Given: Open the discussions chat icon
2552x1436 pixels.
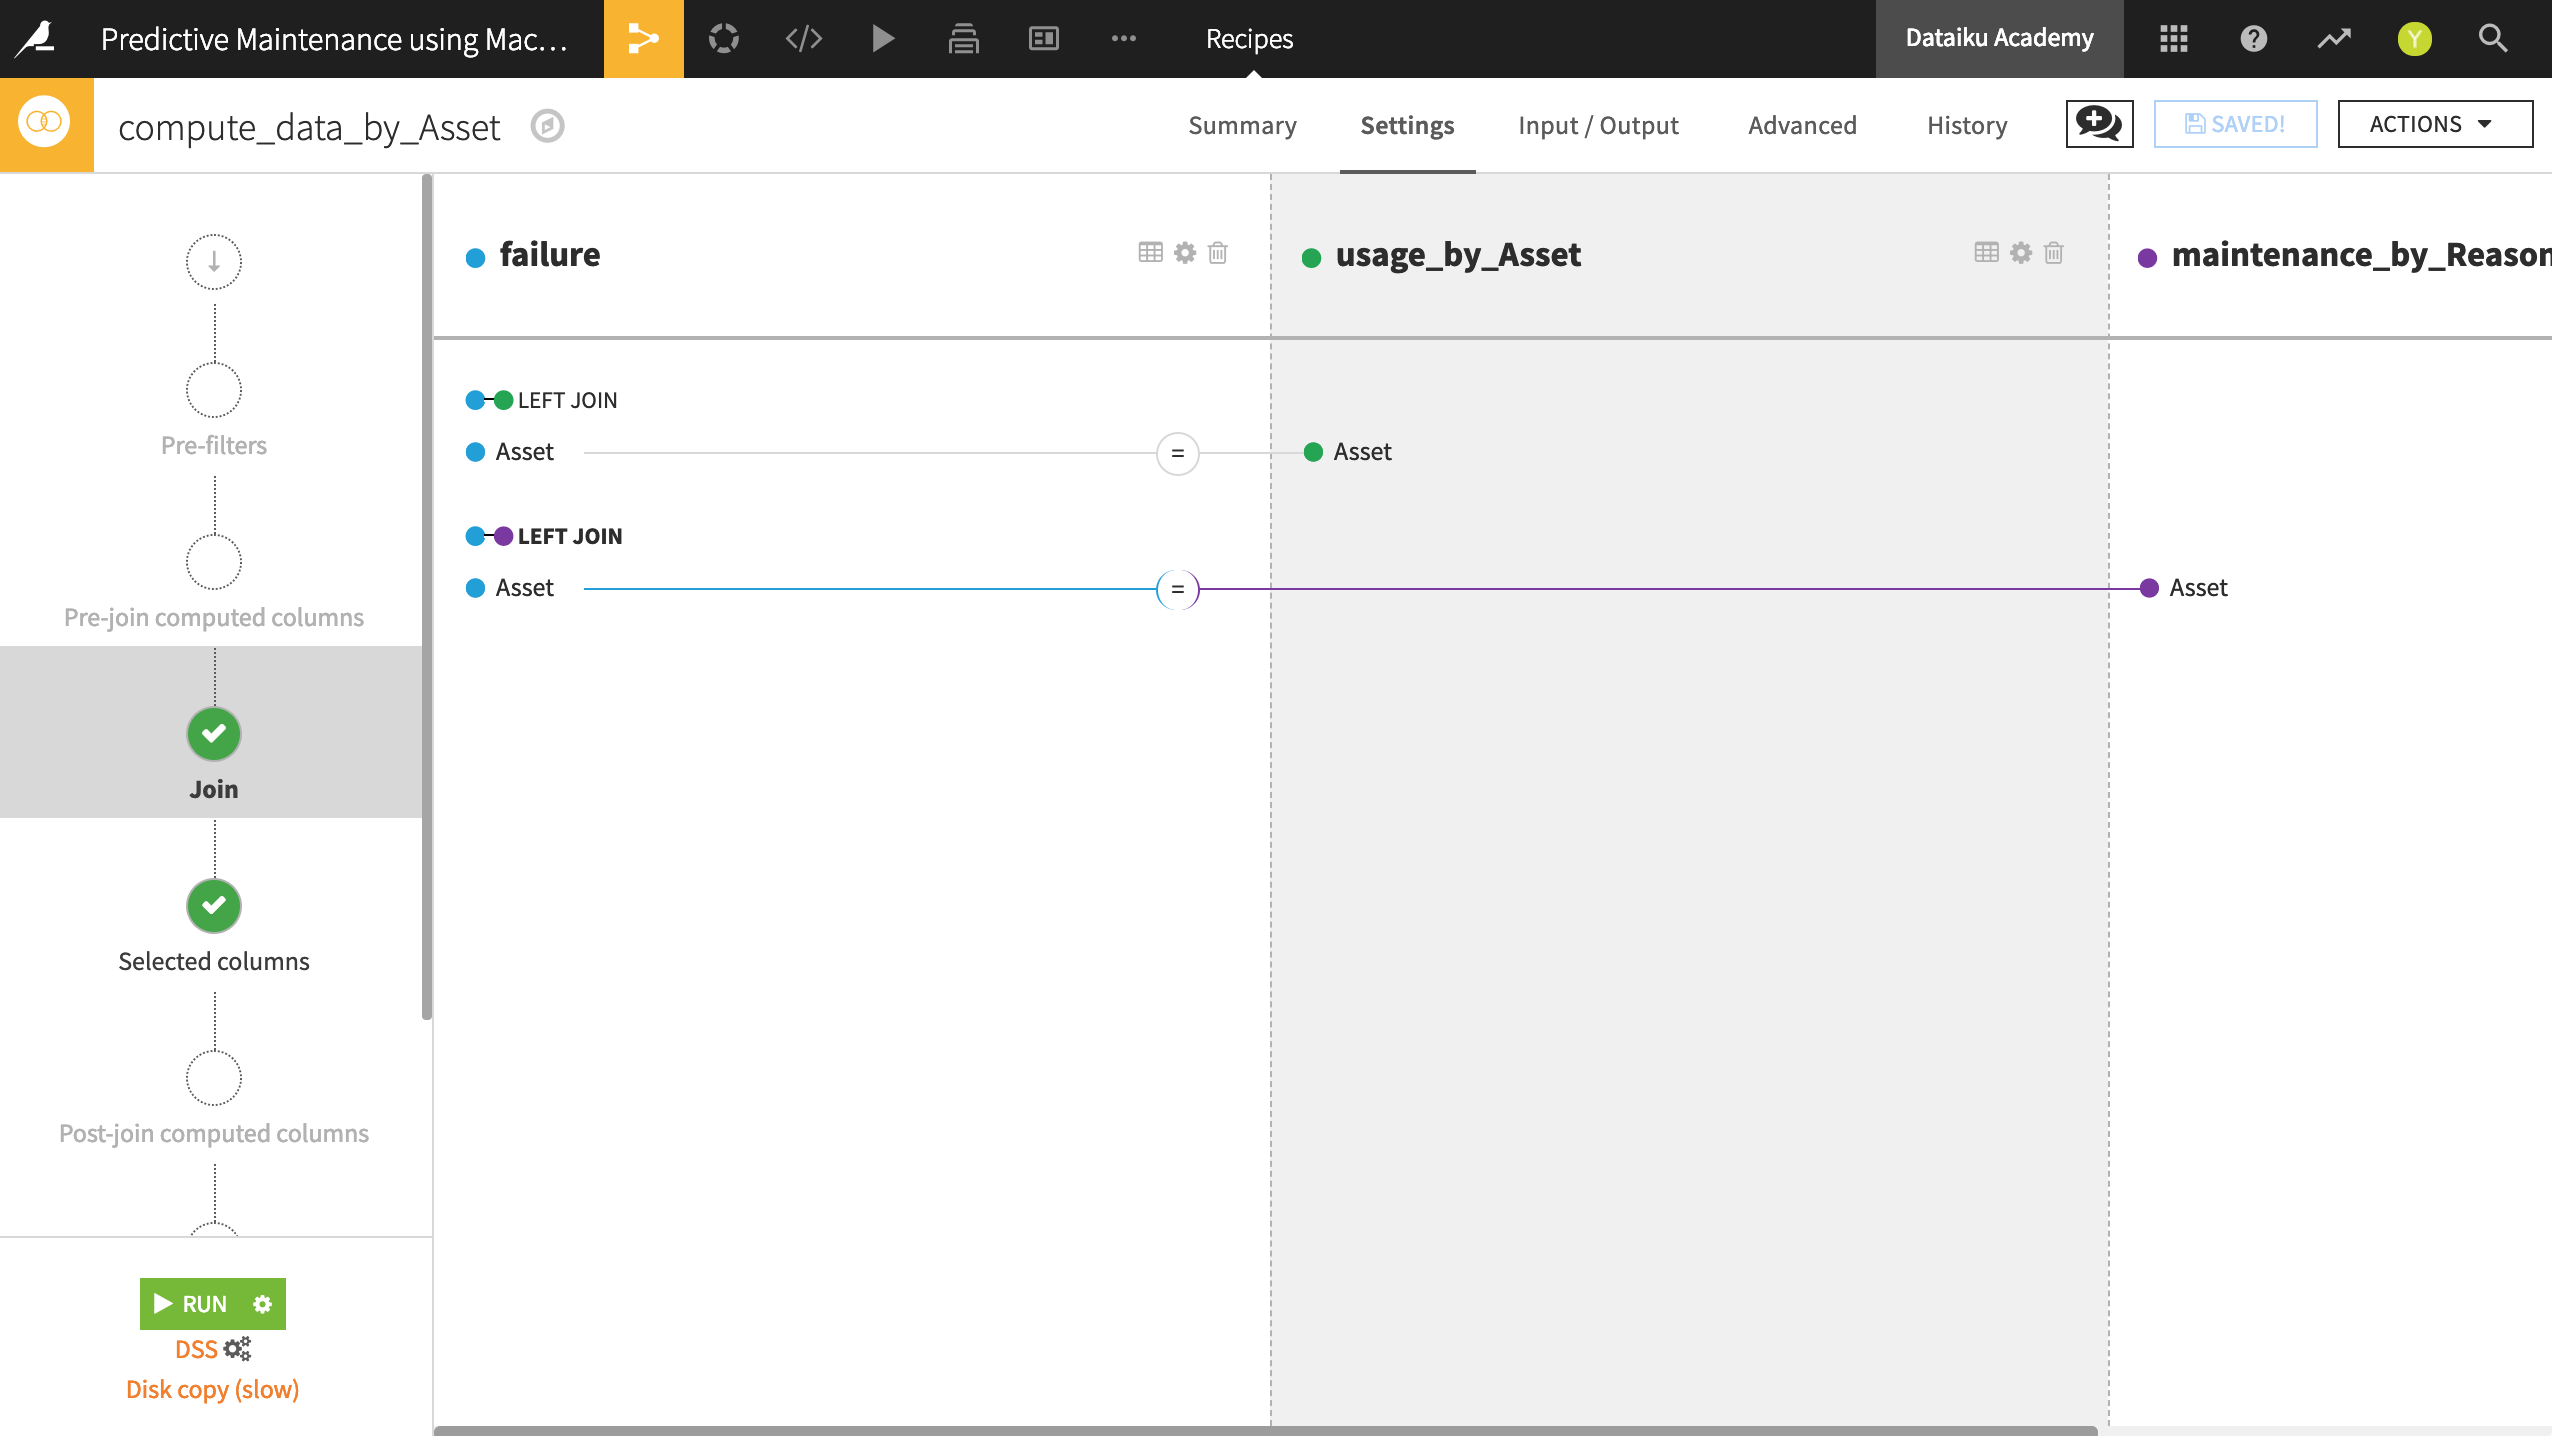Looking at the screenshot, I should (x=2099, y=124).
